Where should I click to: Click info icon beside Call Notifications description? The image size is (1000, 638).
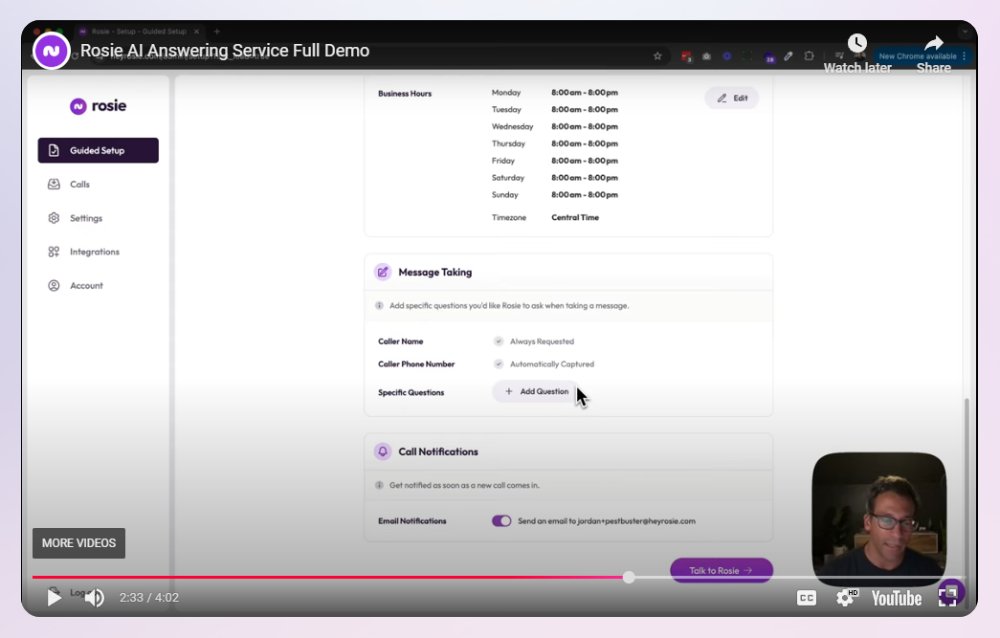tap(379, 486)
